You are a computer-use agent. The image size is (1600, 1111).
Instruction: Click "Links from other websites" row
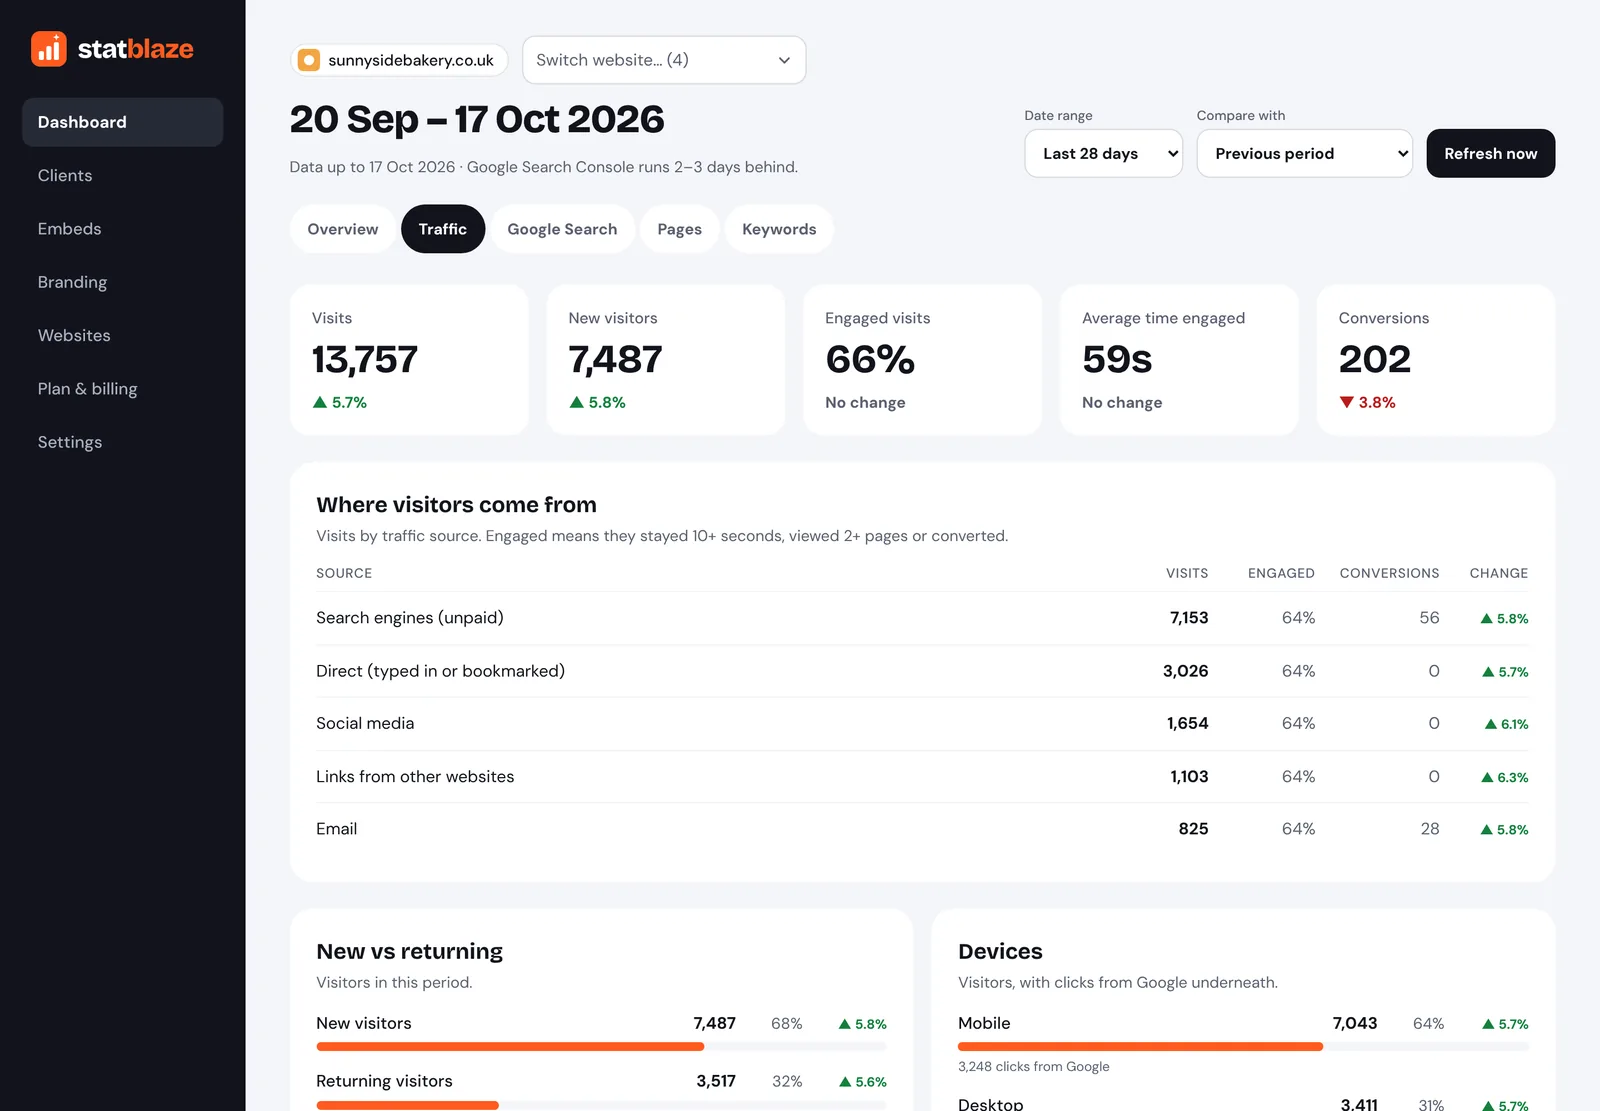click(922, 777)
